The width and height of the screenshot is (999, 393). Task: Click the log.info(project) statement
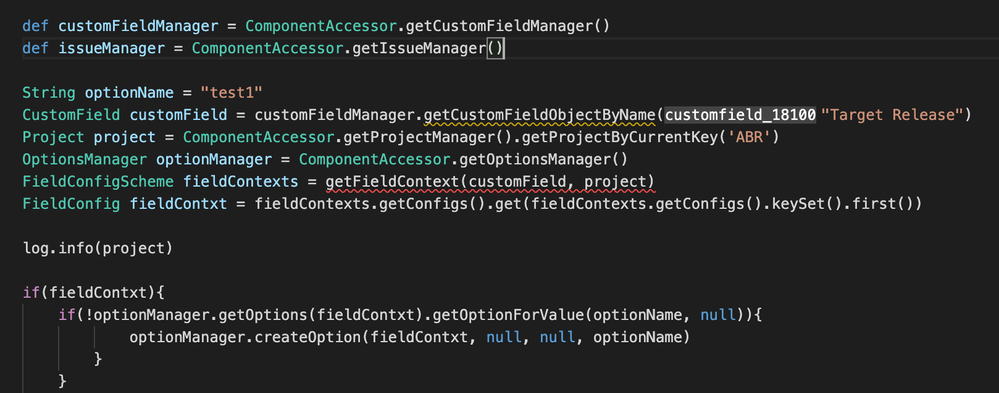(97, 248)
